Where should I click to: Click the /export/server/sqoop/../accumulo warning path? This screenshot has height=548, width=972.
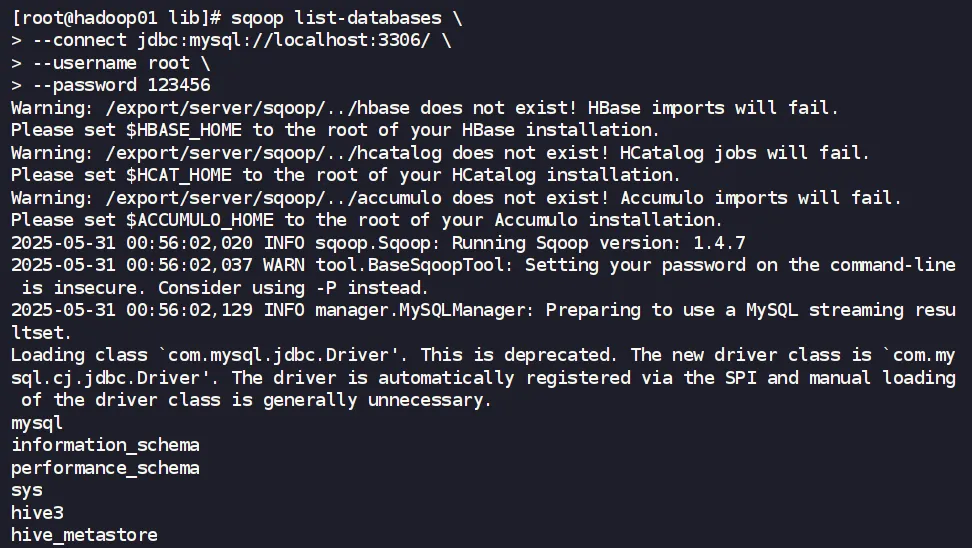[273, 198]
